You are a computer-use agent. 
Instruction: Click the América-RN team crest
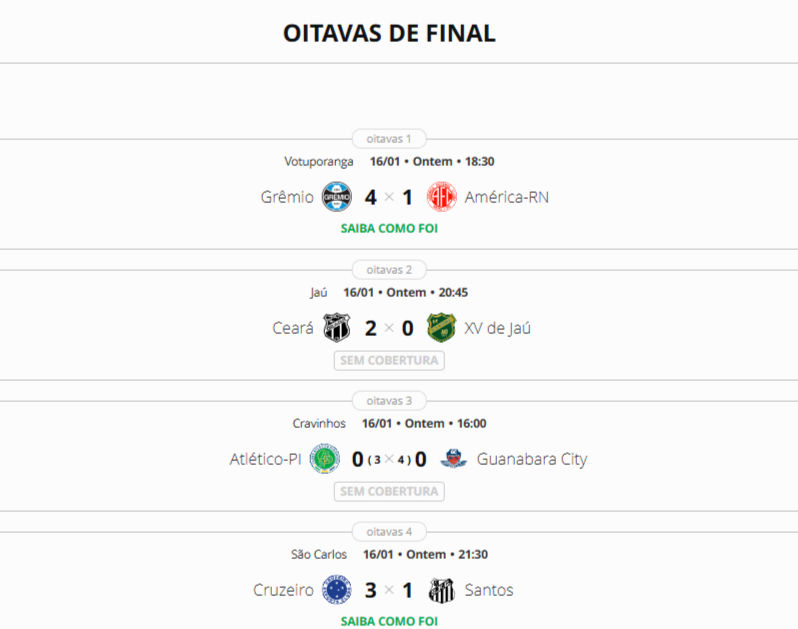441,197
